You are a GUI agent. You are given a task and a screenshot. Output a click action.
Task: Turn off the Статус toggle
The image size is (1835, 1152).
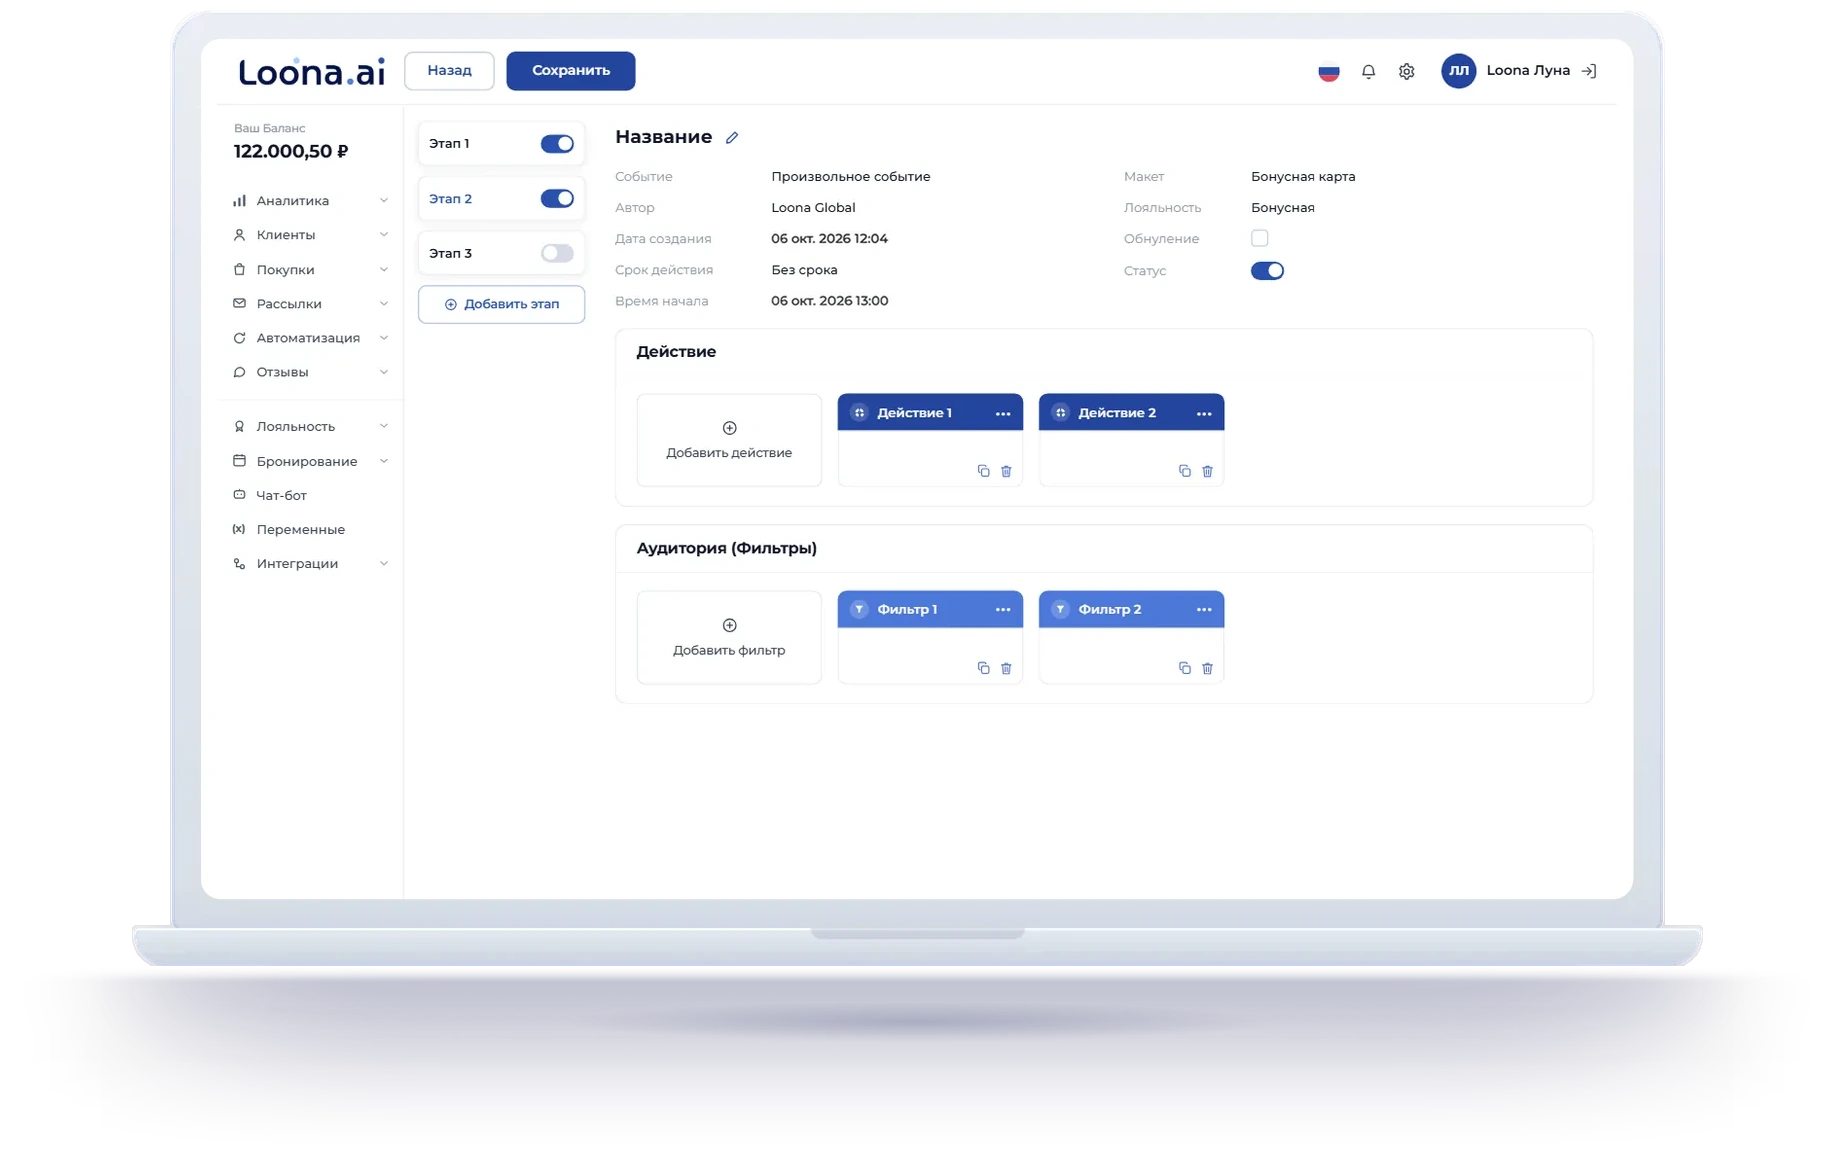pos(1267,271)
